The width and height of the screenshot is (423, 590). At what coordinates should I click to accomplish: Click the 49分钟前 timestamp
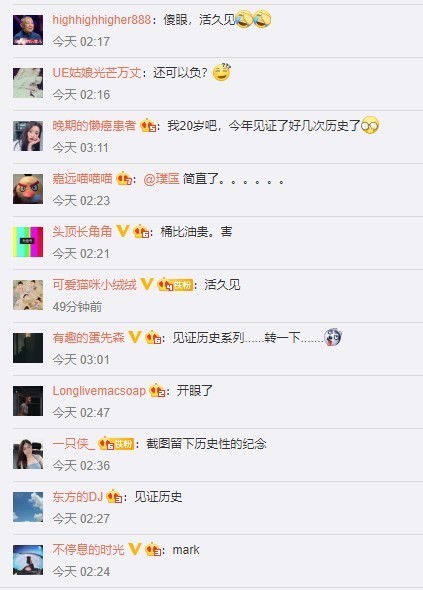77,307
